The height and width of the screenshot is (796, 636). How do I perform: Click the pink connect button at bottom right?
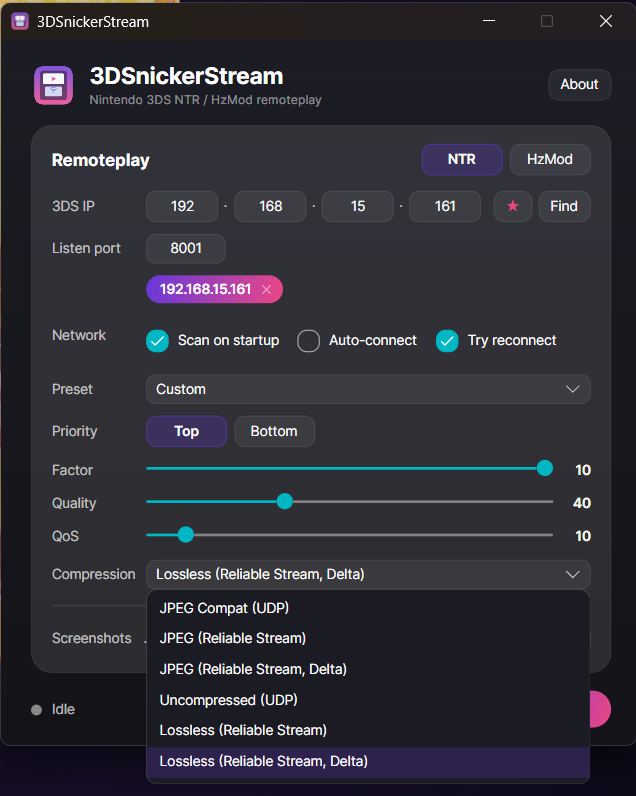(x=600, y=709)
